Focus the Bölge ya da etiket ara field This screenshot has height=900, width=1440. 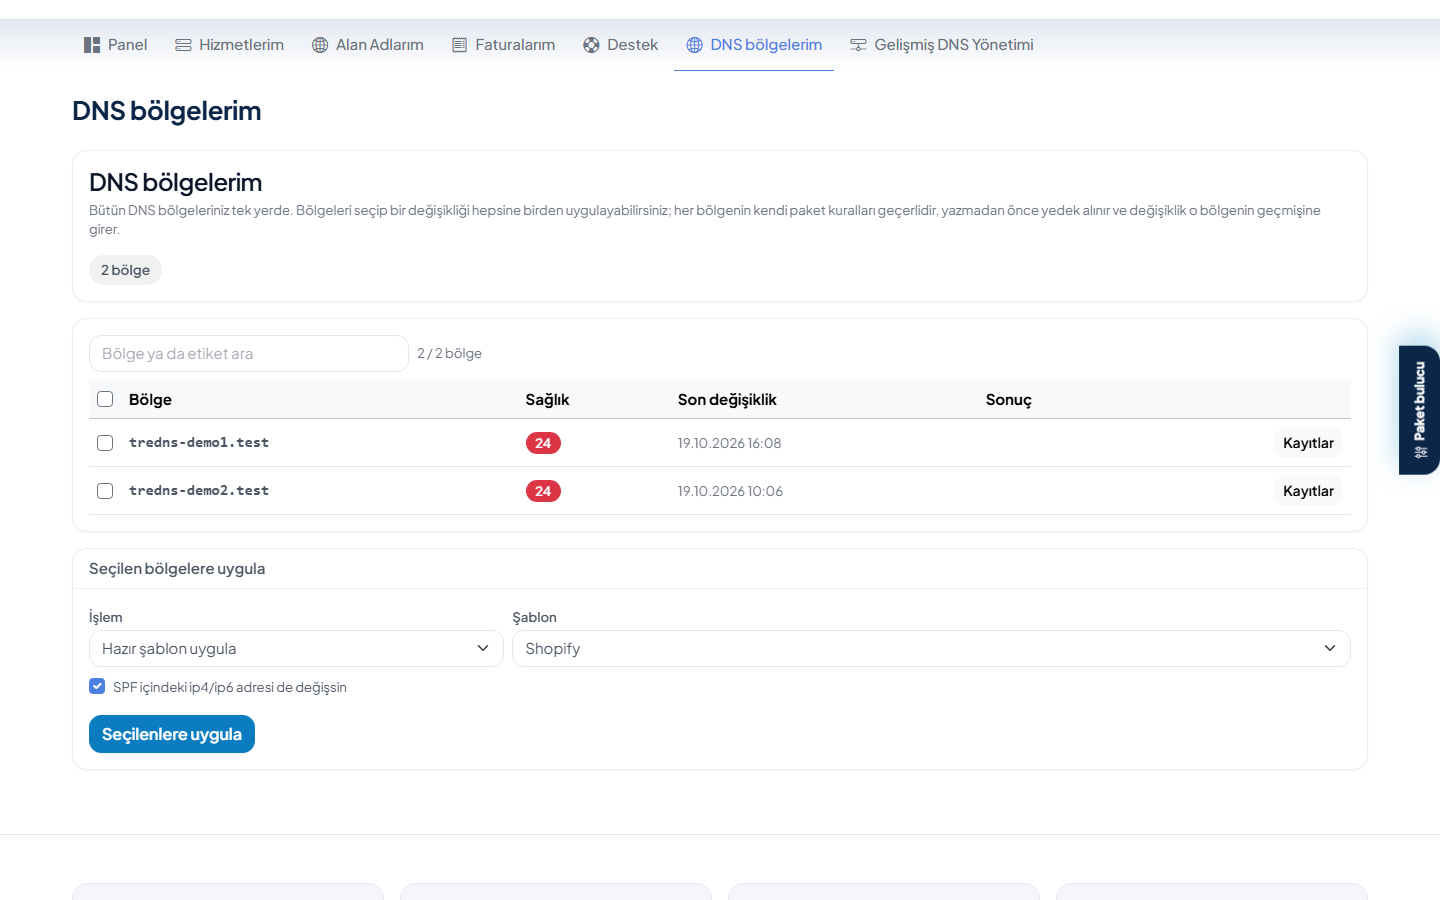[x=249, y=353]
